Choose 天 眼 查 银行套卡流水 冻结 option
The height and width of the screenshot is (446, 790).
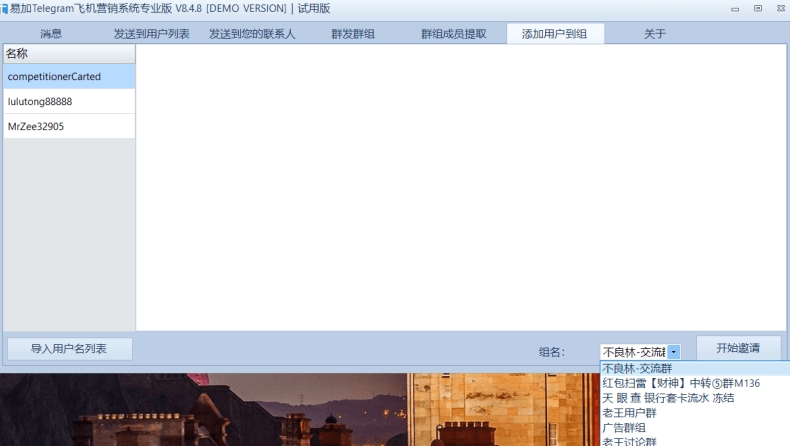[x=695, y=398]
